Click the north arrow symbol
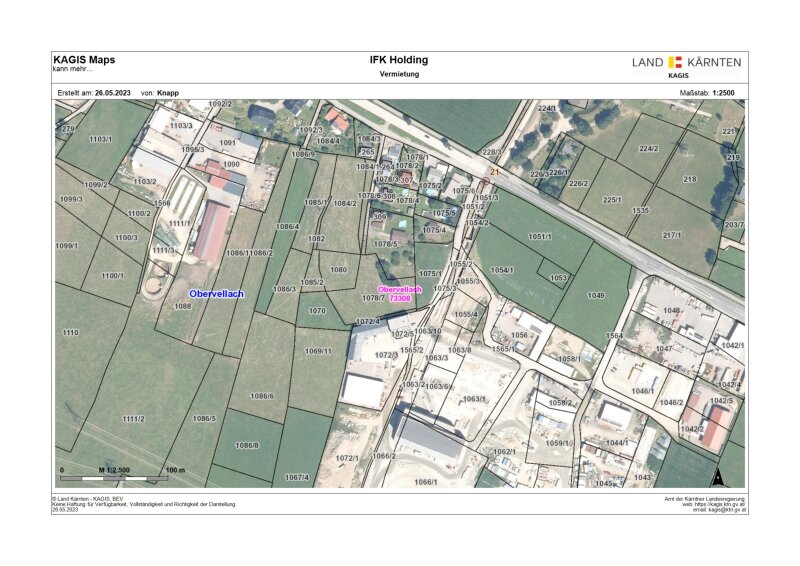 click(719, 475)
